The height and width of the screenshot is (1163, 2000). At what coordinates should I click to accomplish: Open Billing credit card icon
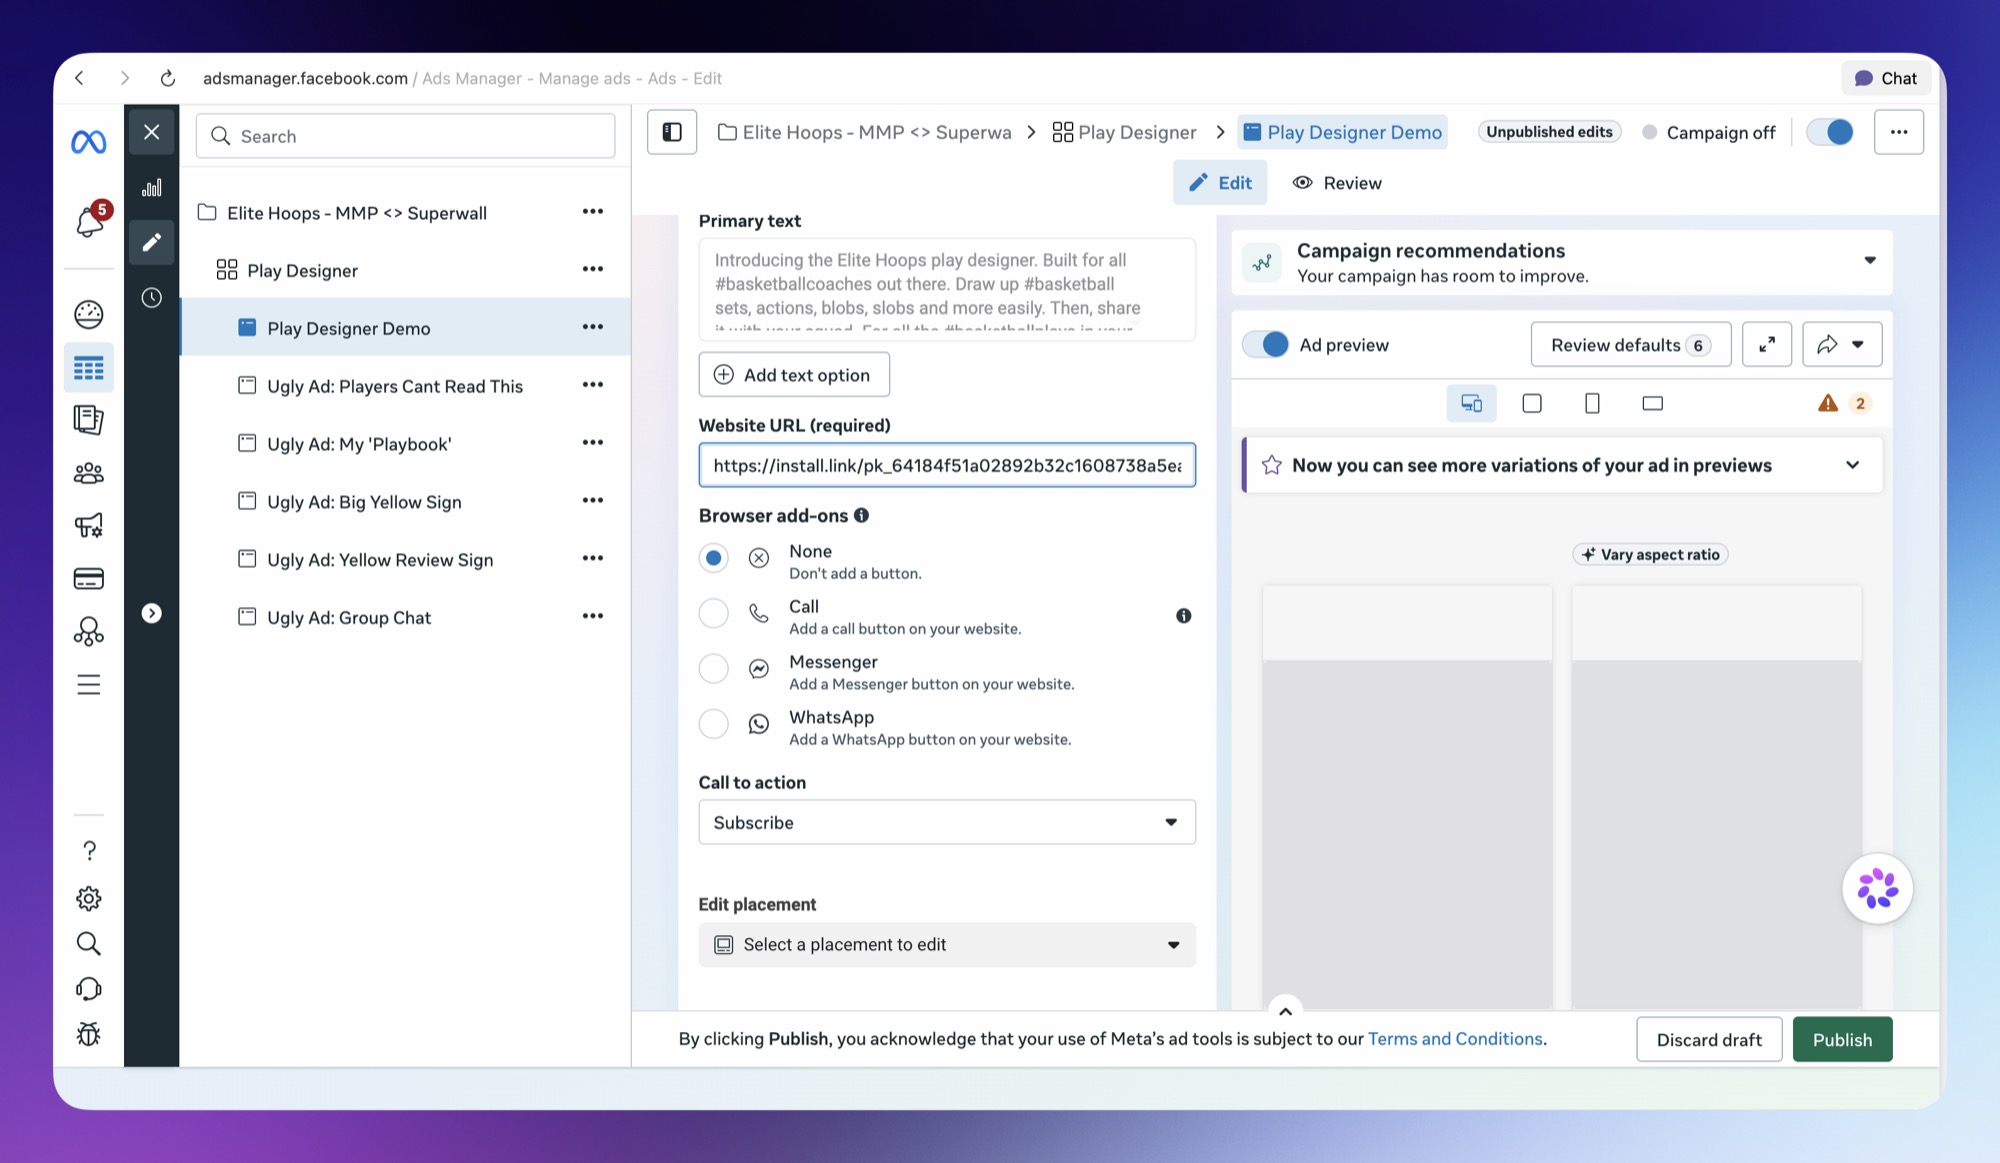point(88,578)
